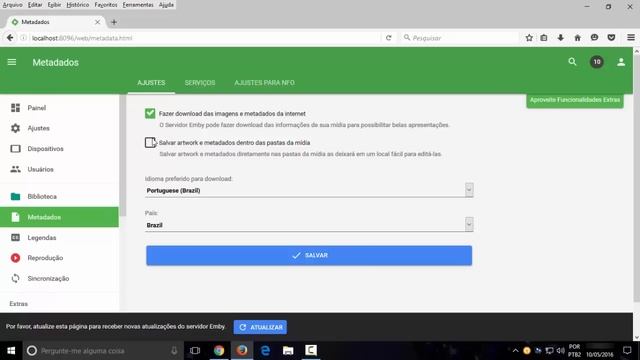640x360 pixels.
Task: Click the Salvar button
Action: tap(309, 256)
